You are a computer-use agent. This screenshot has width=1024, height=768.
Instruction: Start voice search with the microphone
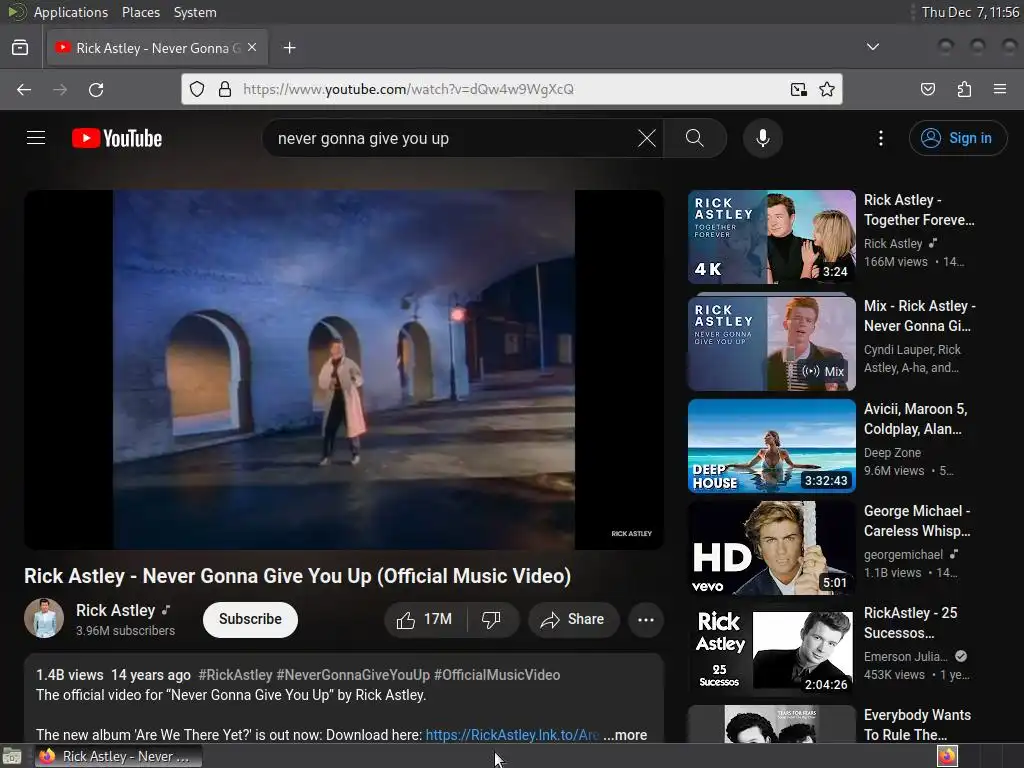tap(762, 138)
